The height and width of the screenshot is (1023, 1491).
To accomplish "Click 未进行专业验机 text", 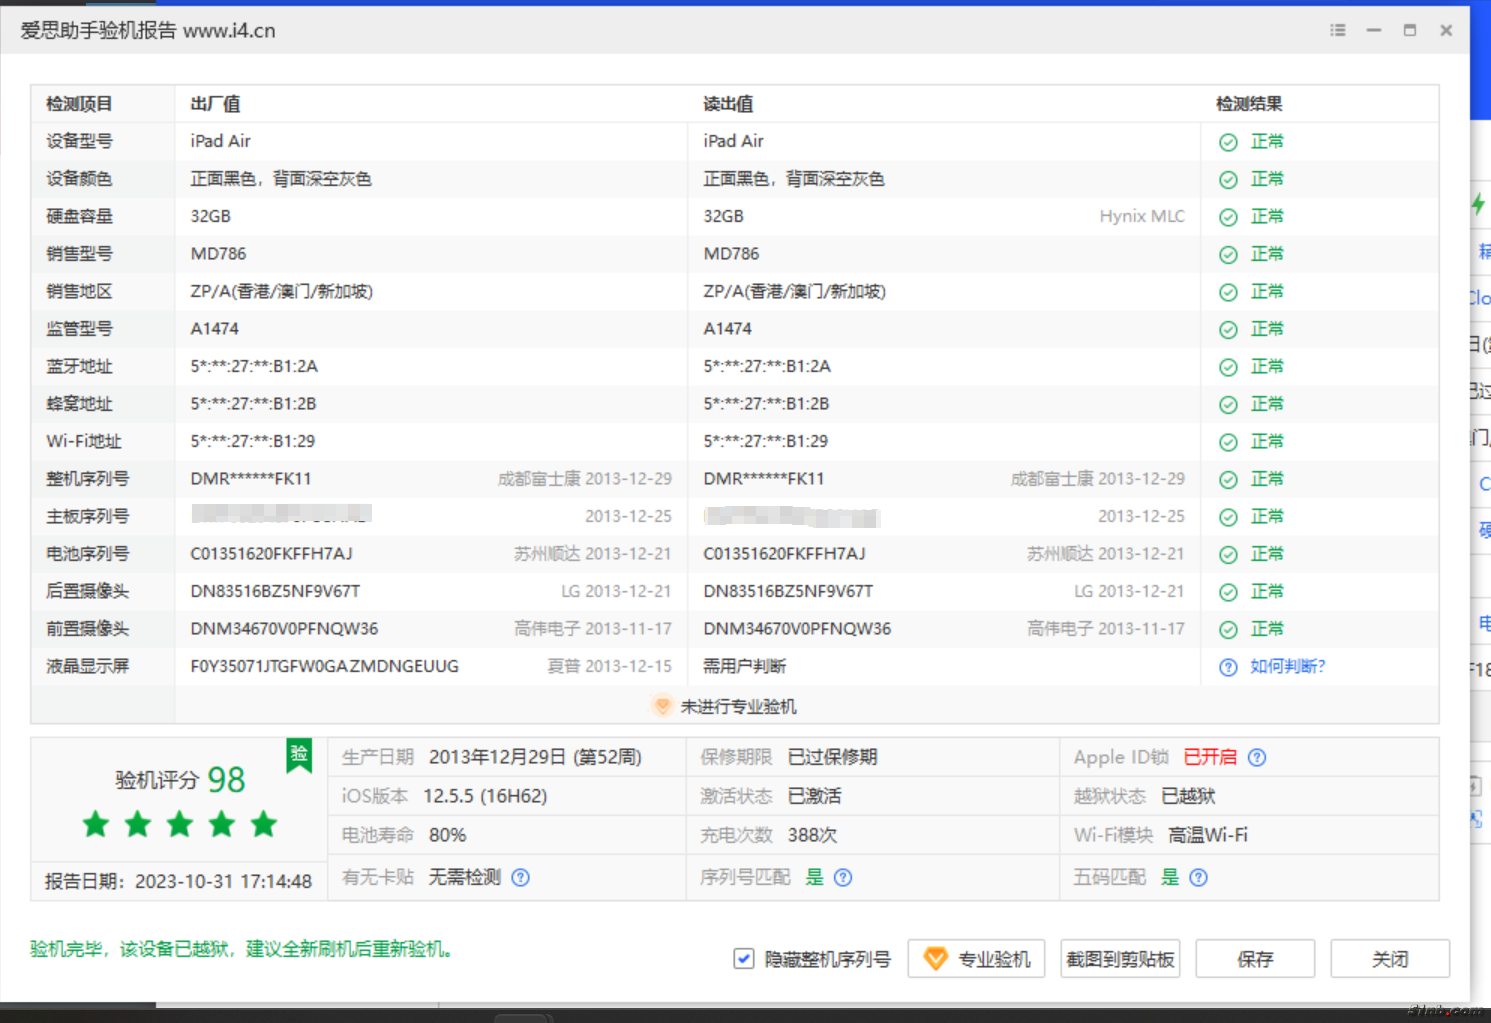I will click(x=738, y=706).
